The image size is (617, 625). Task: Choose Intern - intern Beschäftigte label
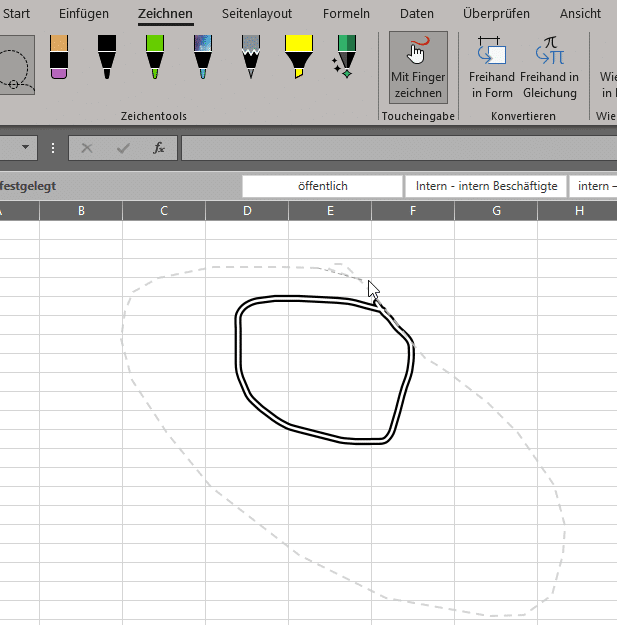486,186
